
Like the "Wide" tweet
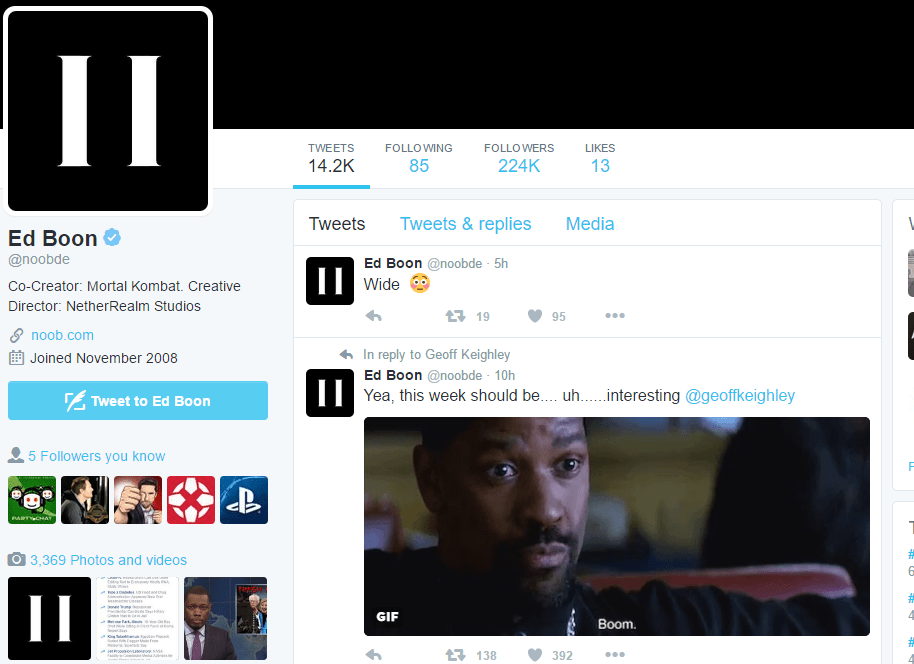click(535, 316)
